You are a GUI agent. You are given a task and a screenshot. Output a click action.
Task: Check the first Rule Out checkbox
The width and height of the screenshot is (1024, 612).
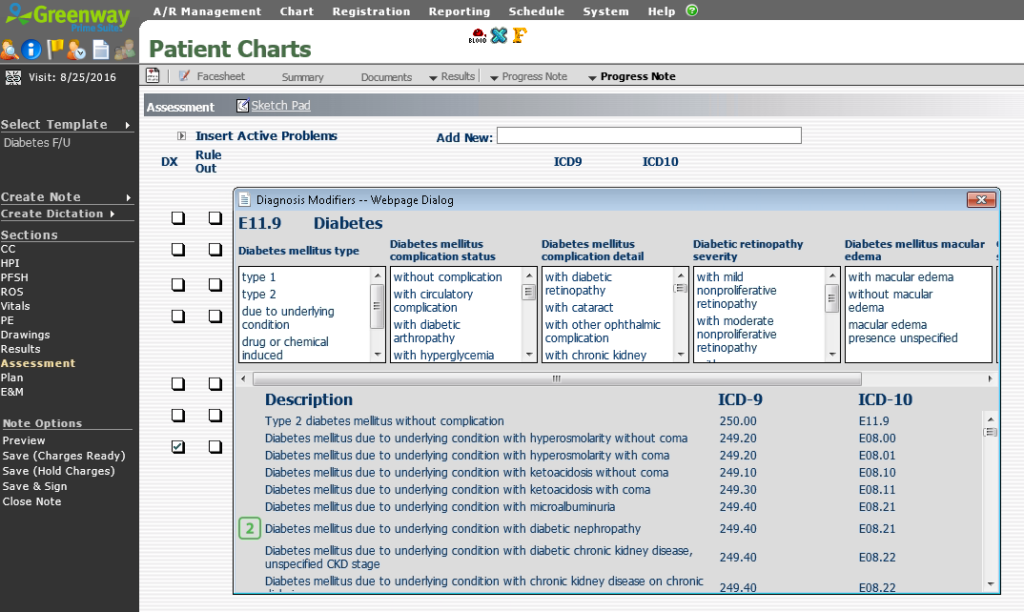coord(214,218)
